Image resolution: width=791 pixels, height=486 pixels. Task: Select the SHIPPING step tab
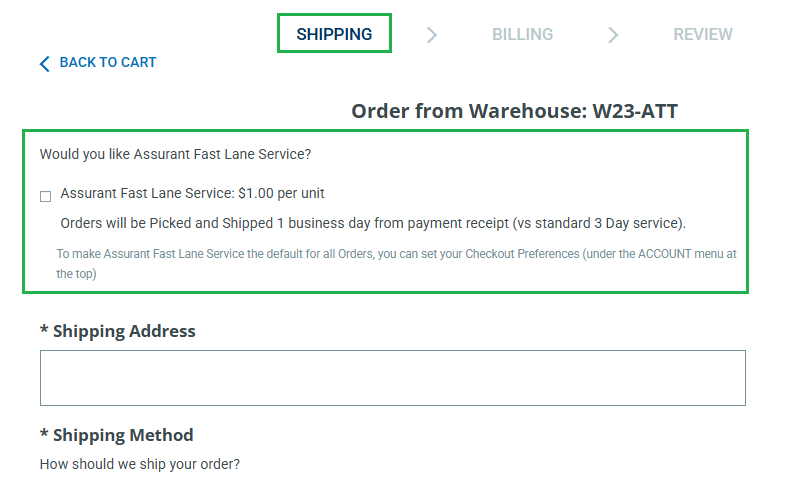334,34
